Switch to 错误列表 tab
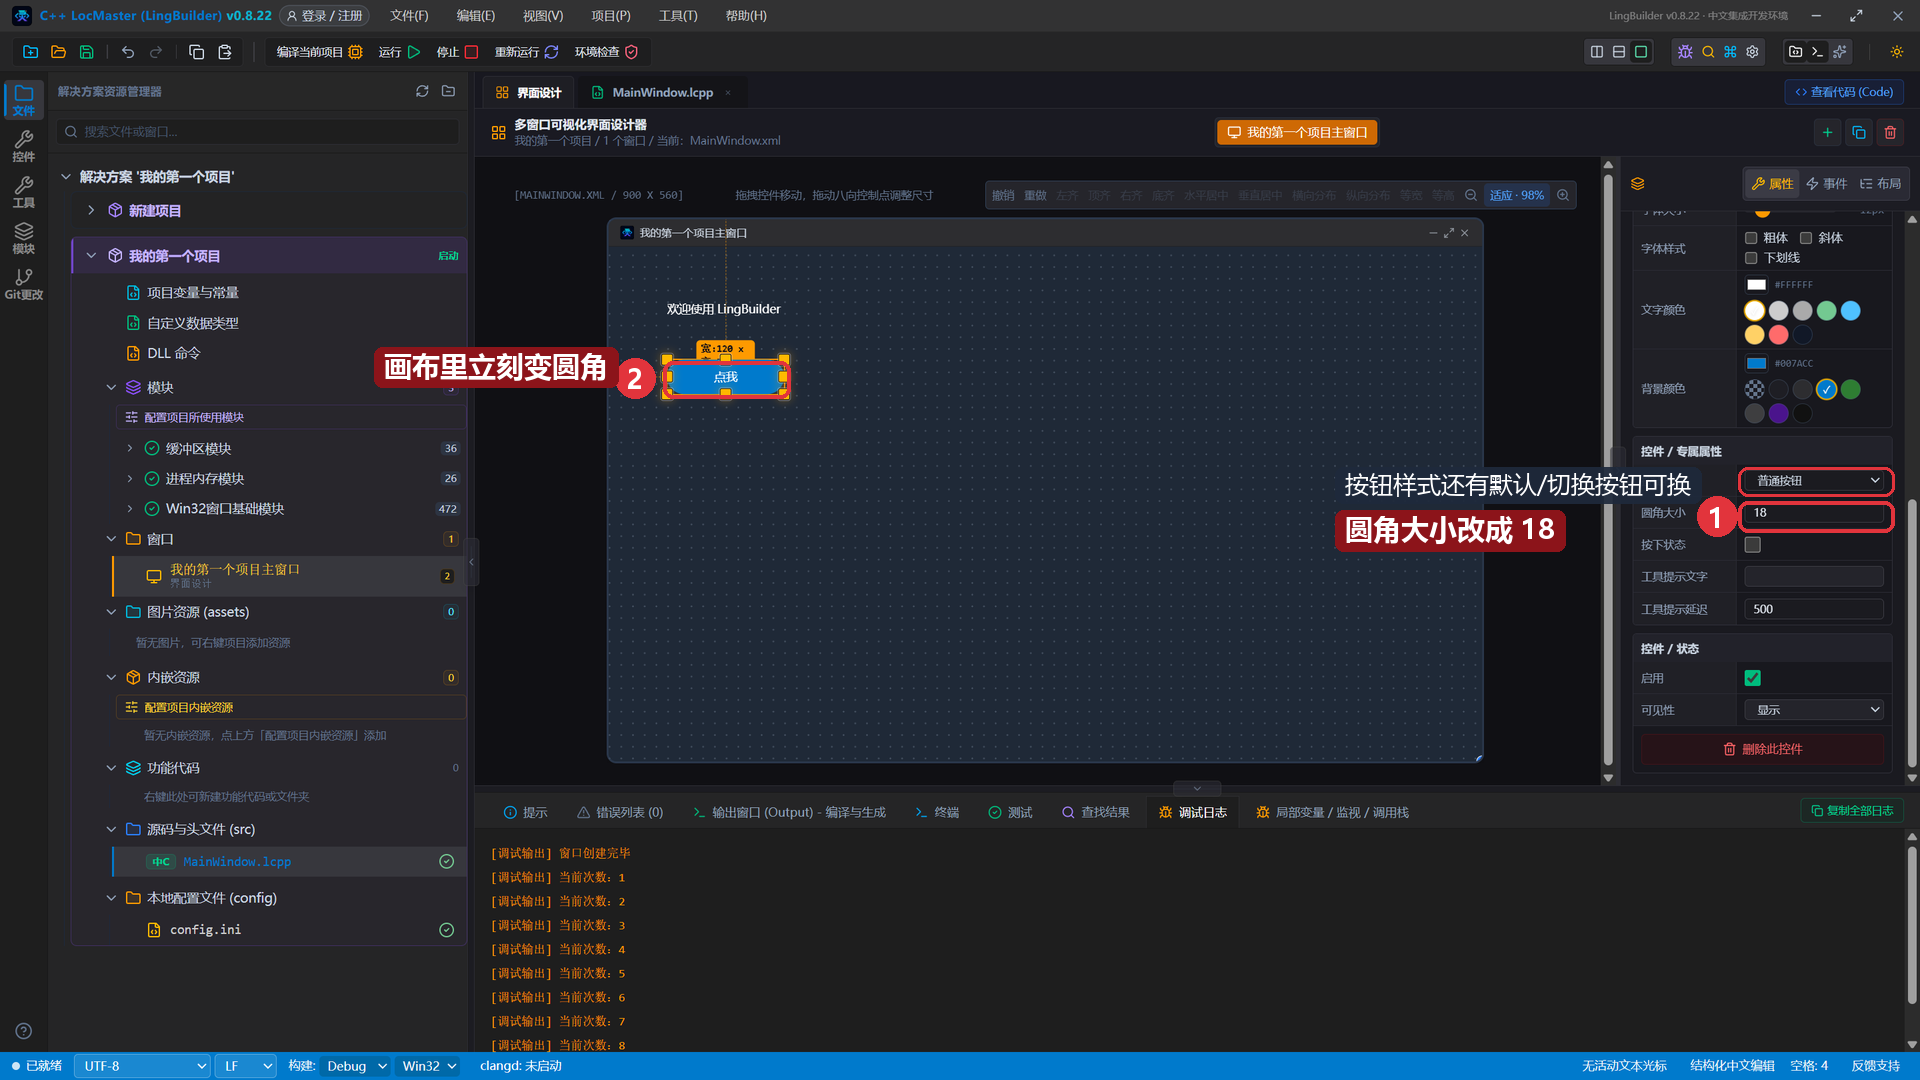Screen dimensions: 1920x1080 coord(620,812)
